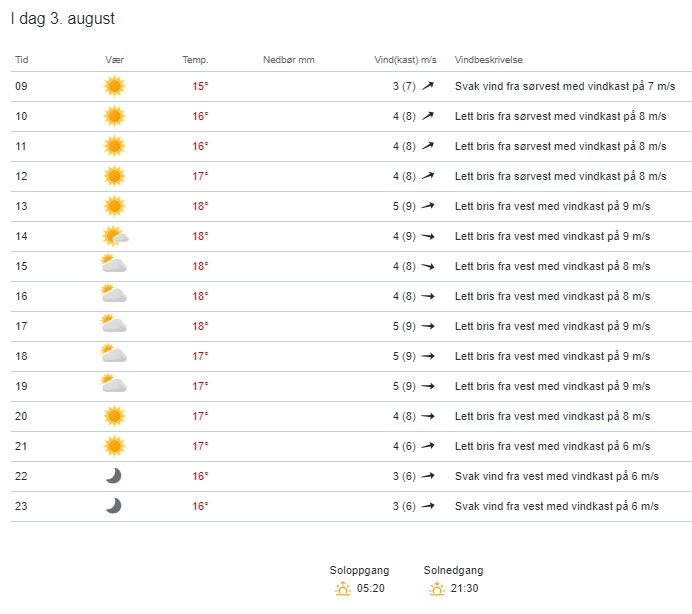The width and height of the screenshot is (692, 614).
Task: Click the 'Solnedgang' label
Action: [x=451, y=570]
